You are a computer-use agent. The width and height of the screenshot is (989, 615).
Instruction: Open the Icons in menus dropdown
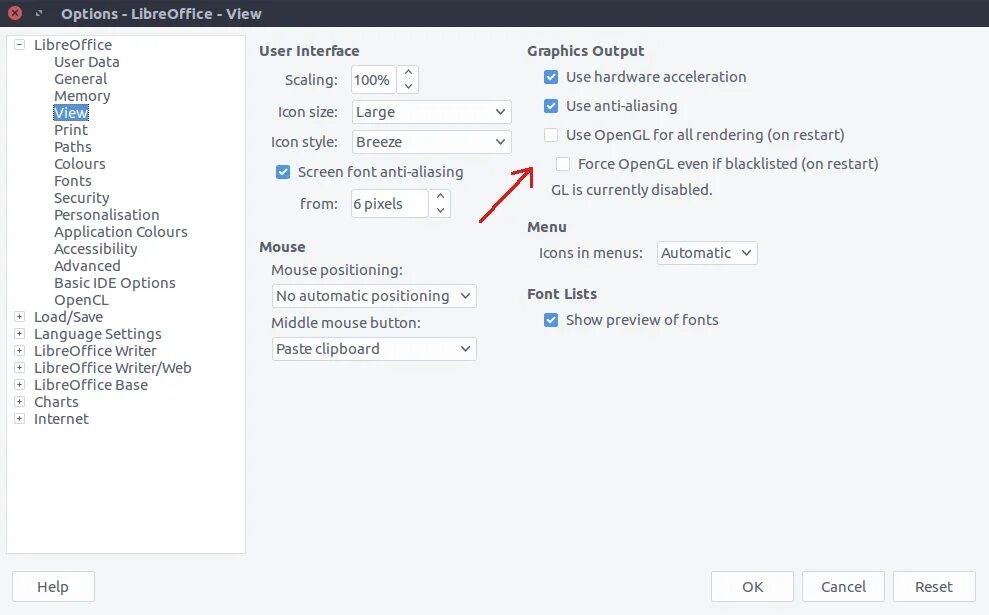(707, 253)
